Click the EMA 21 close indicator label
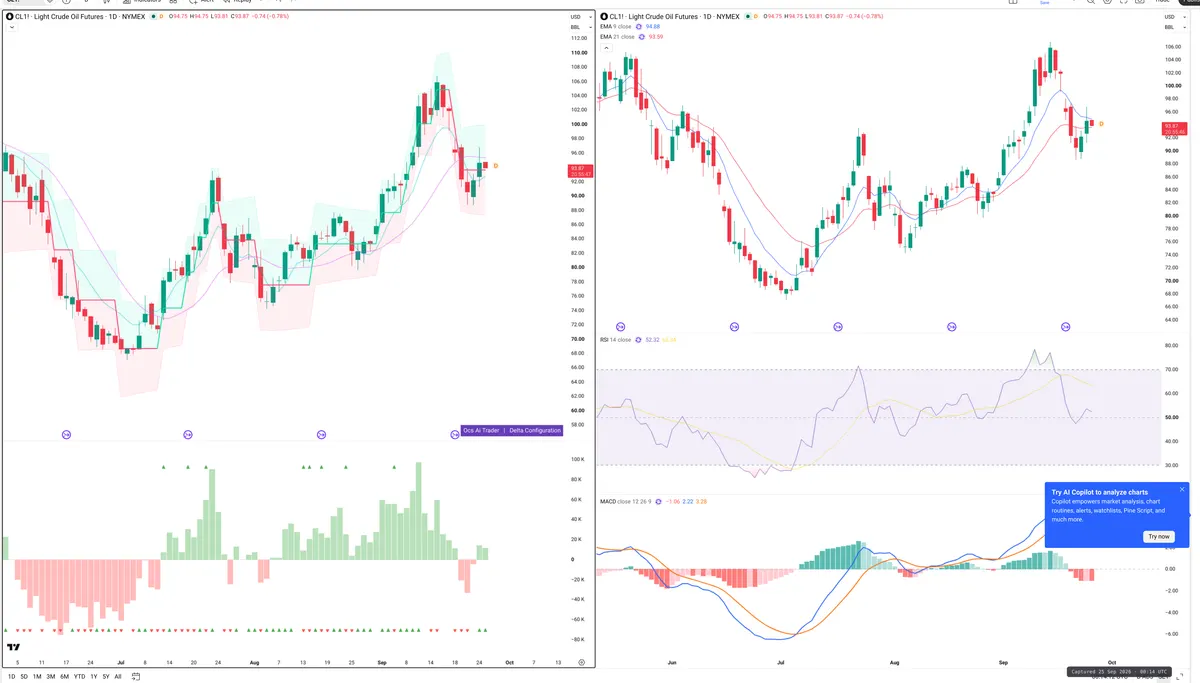Viewport: 1200px width, 683px height. click(617, 37)
